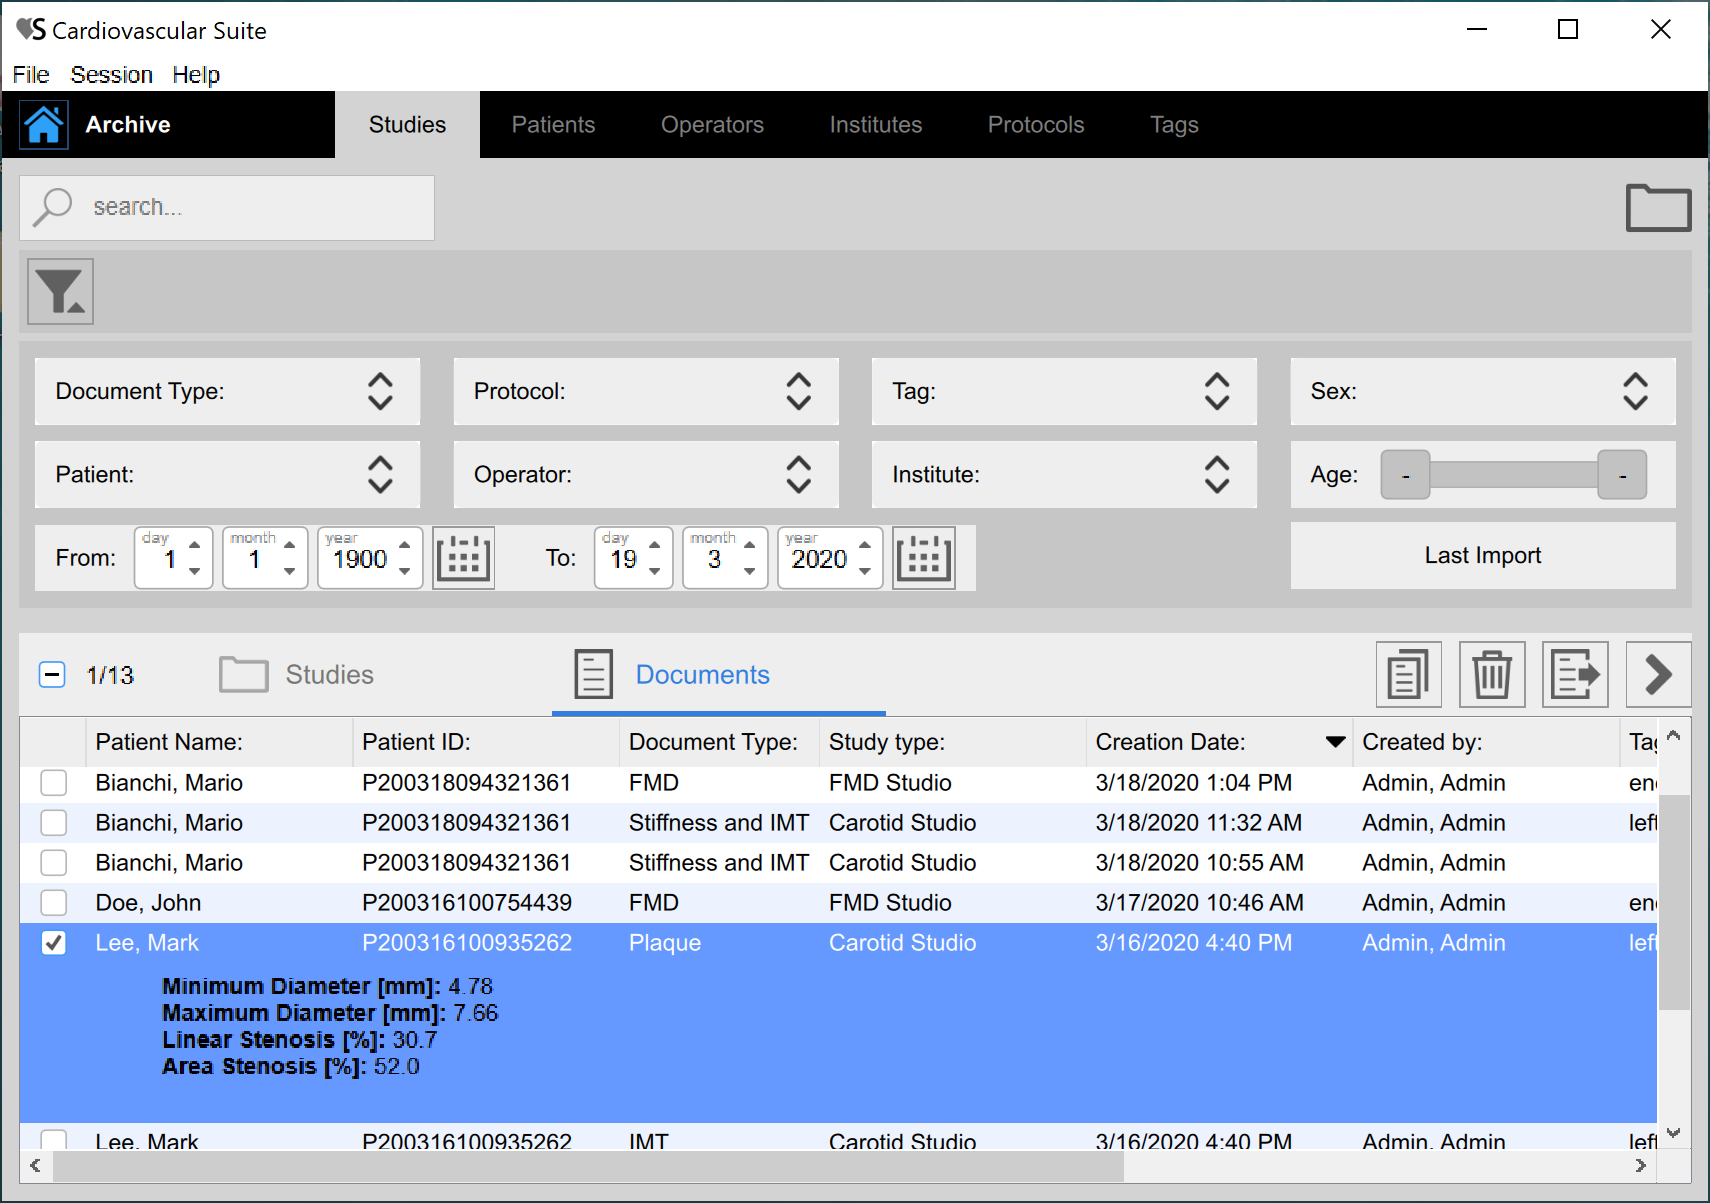Click the right arrow chevron button
This screenshot has width=1710, height=1203.
(x=1658, y=675)
